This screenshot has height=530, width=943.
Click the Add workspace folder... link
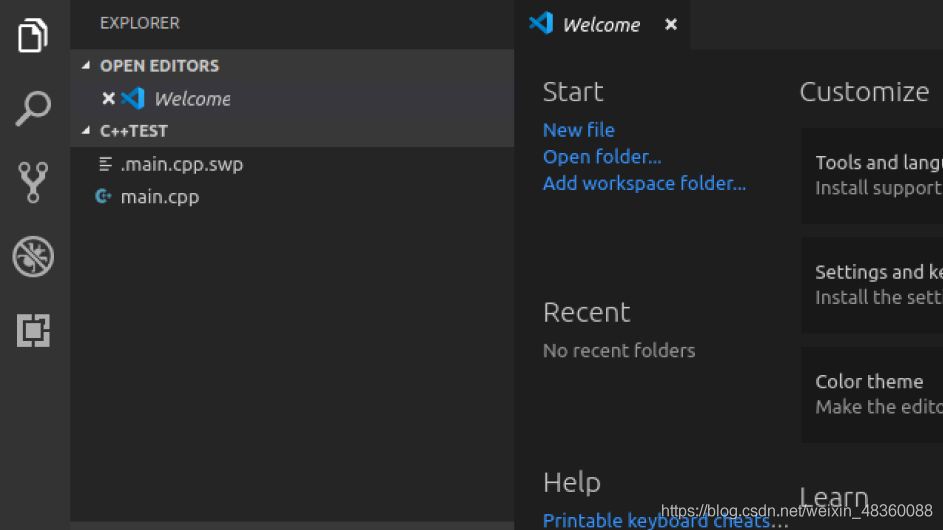coord(644,183)
